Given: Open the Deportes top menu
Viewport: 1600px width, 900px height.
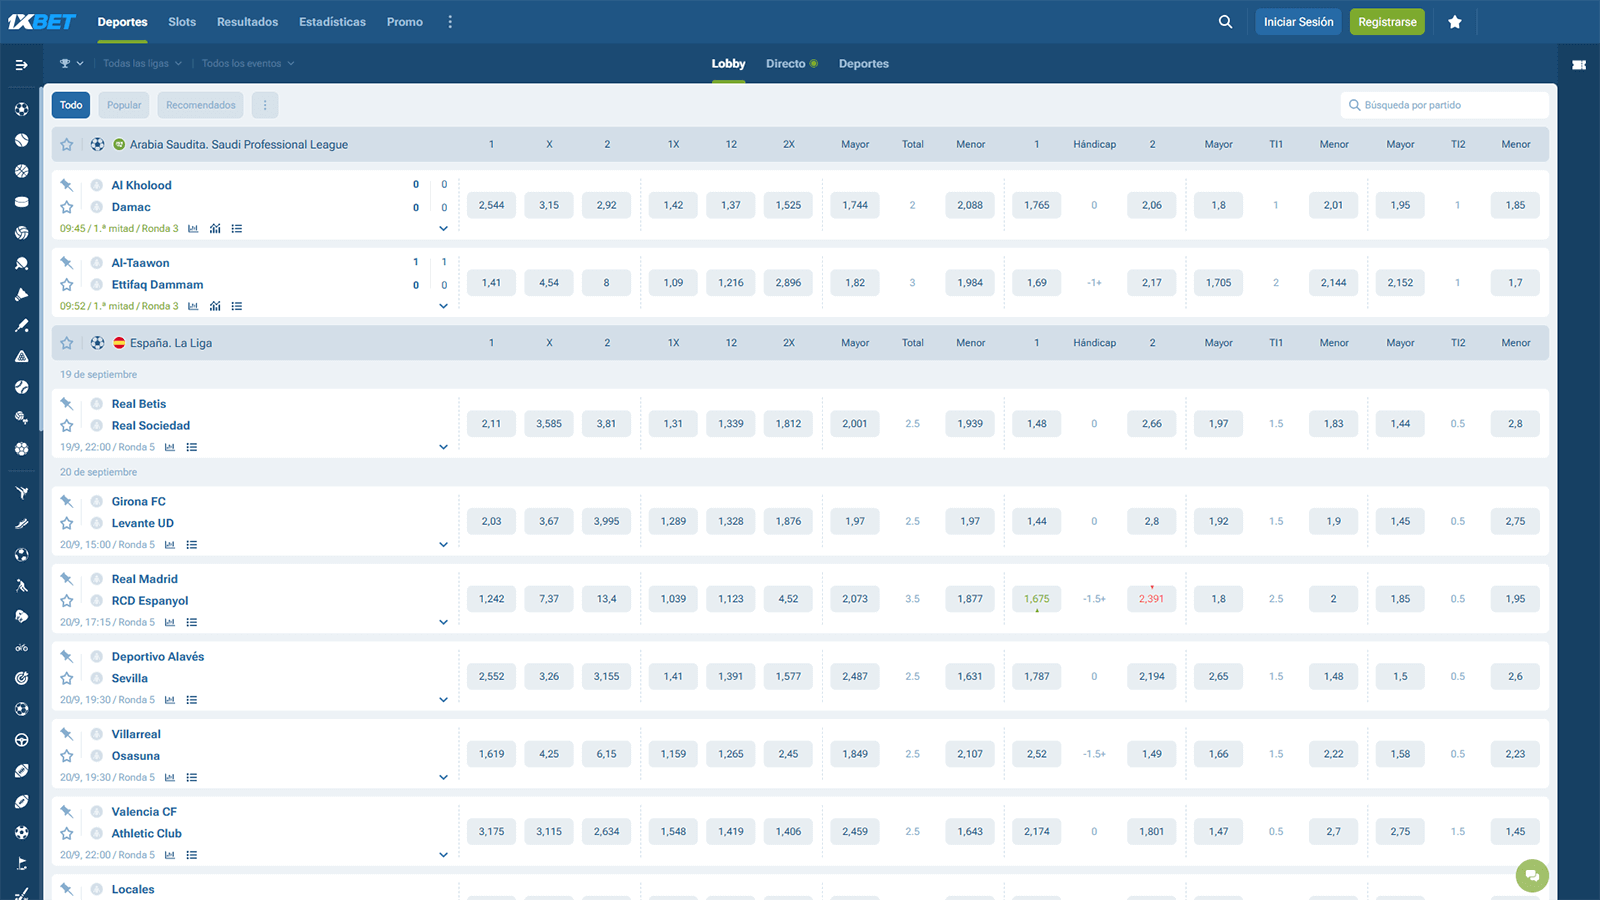Looking at the screenshot, I should coord(122,22).
